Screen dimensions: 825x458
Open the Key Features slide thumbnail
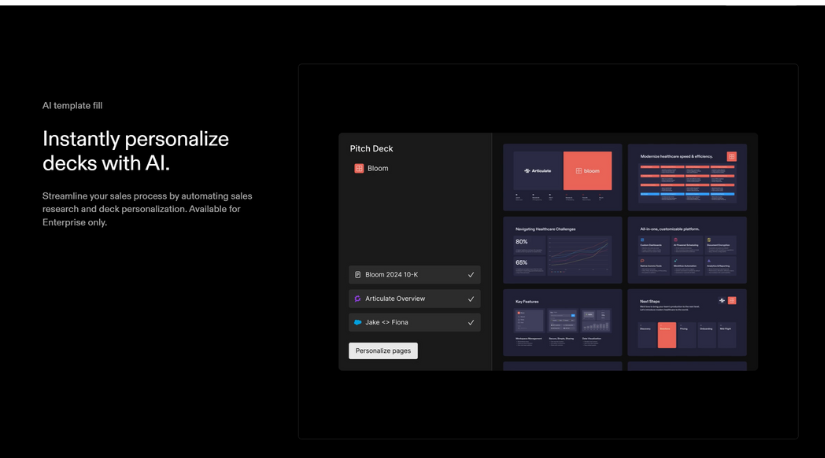click(x=562, y=321)
